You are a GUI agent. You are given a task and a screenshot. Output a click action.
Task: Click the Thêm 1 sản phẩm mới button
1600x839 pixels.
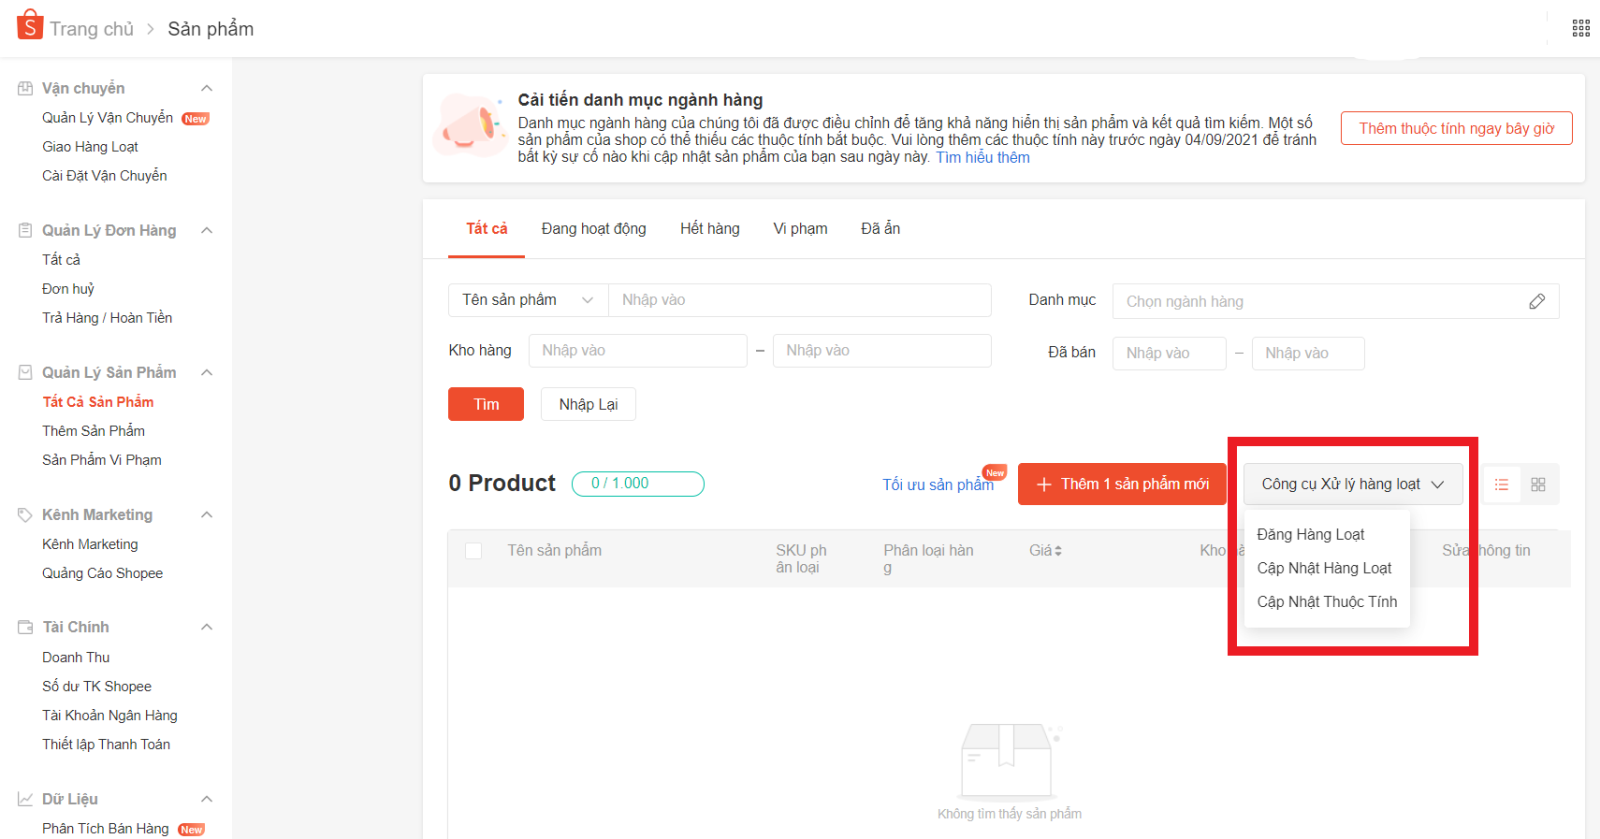coord(1122,484)
